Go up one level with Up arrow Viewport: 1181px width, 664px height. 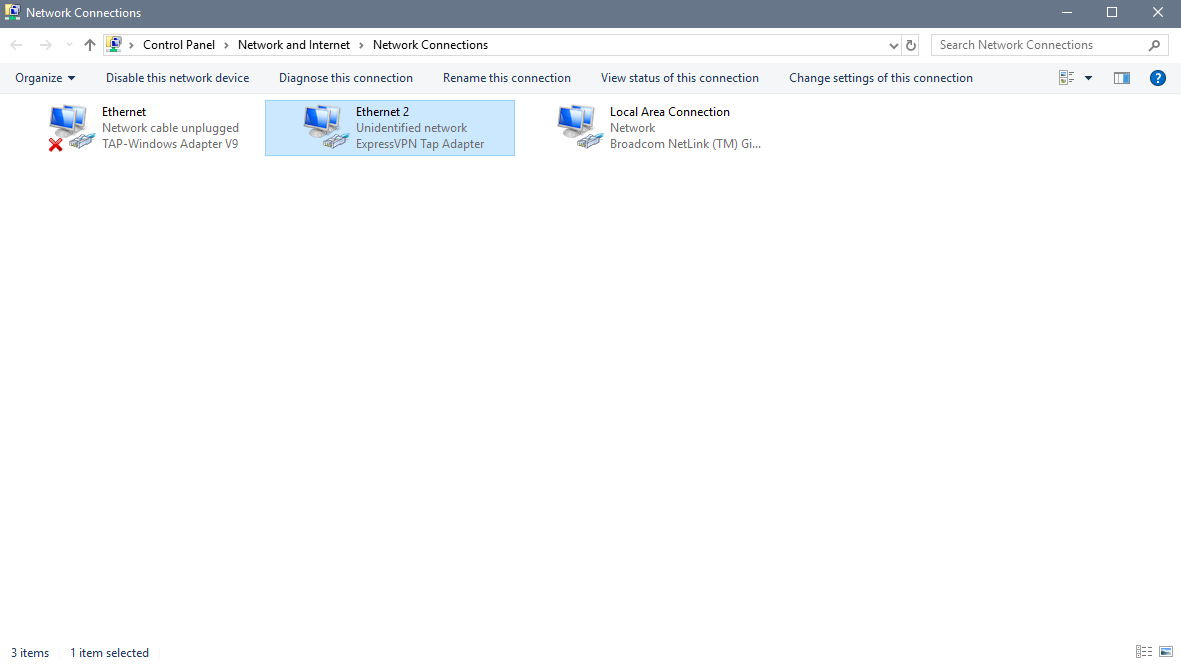(90, 45)
